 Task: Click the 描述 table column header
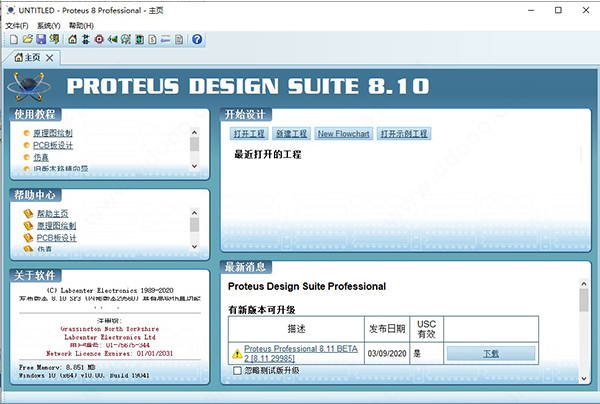(x=296, y=329)
